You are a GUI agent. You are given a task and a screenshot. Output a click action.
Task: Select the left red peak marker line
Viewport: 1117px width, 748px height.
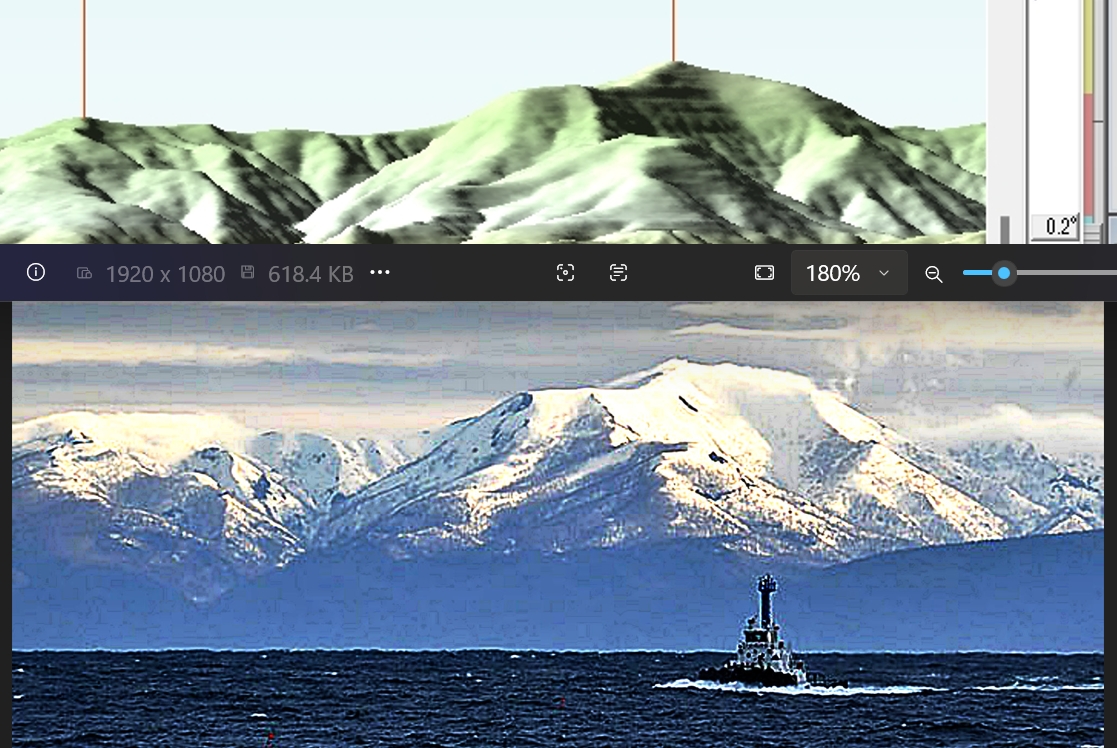click(84, 60)
